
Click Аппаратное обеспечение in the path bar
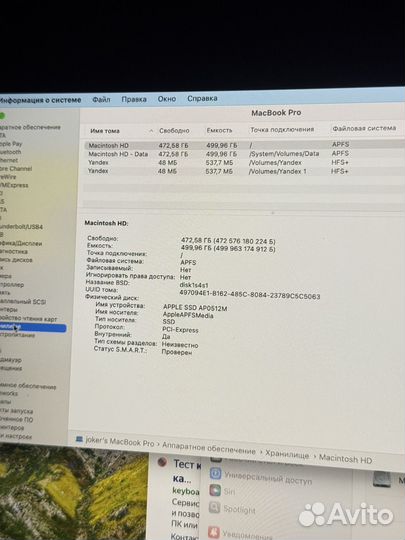(x=209, y=448)
